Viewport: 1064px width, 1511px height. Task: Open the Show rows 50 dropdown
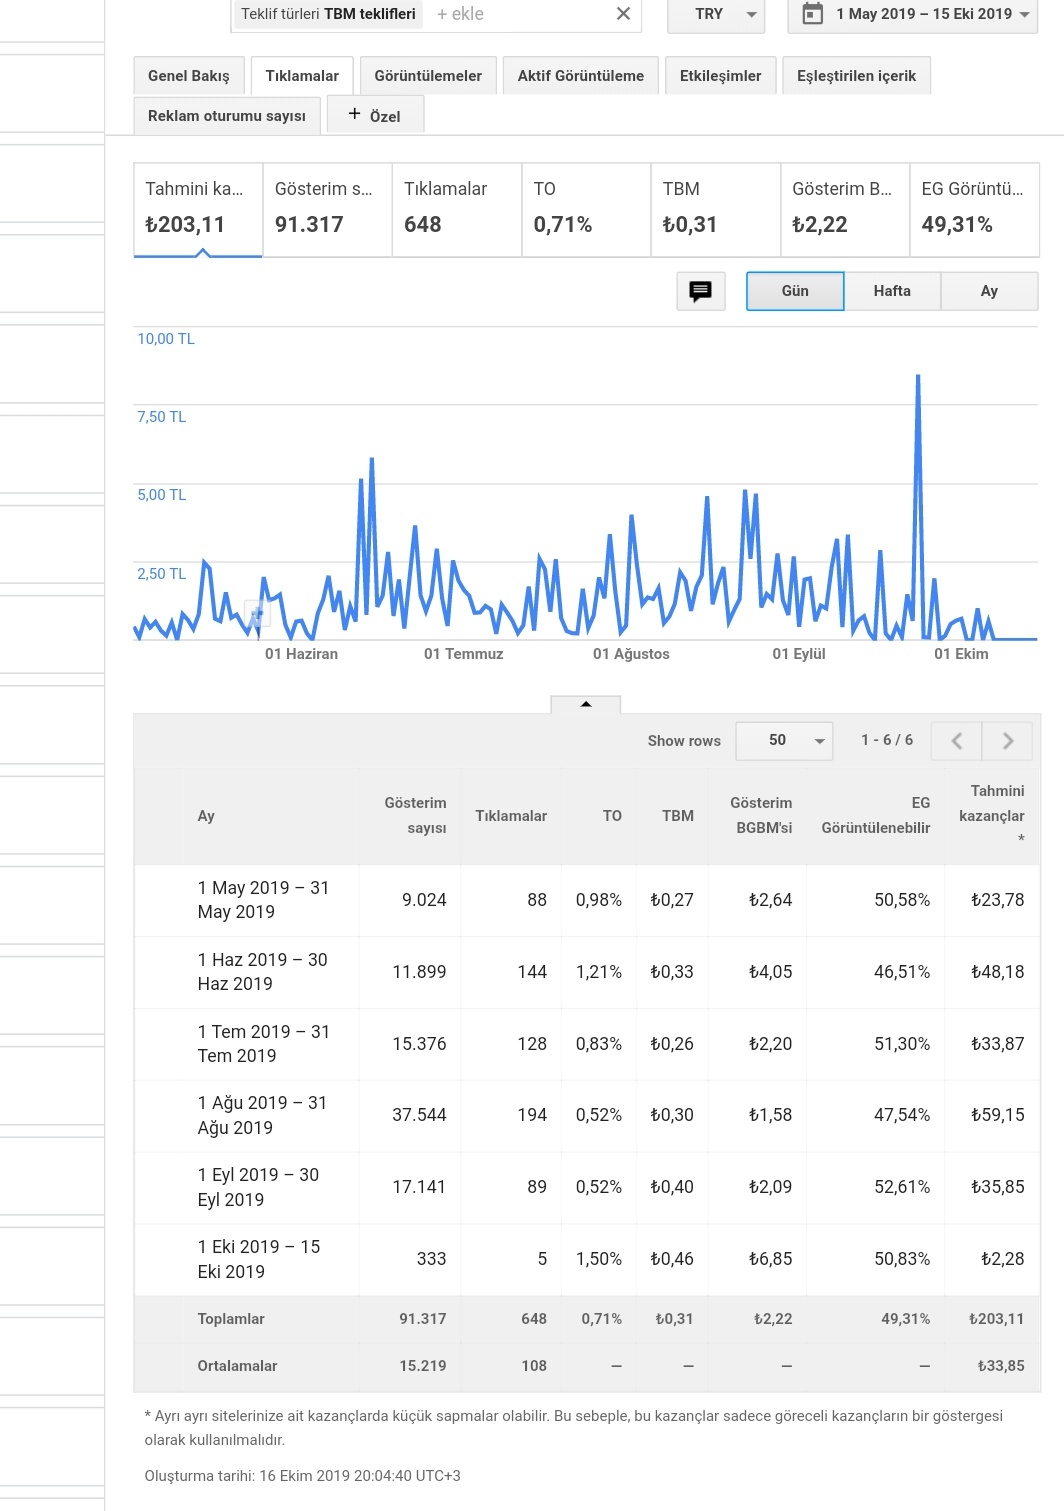784,741
